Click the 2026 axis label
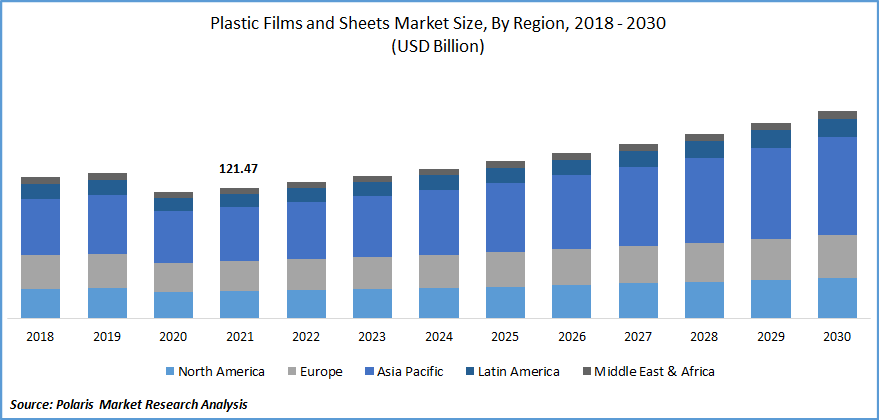879x420 pixels. pyautogui.click(x=572, y=337)
